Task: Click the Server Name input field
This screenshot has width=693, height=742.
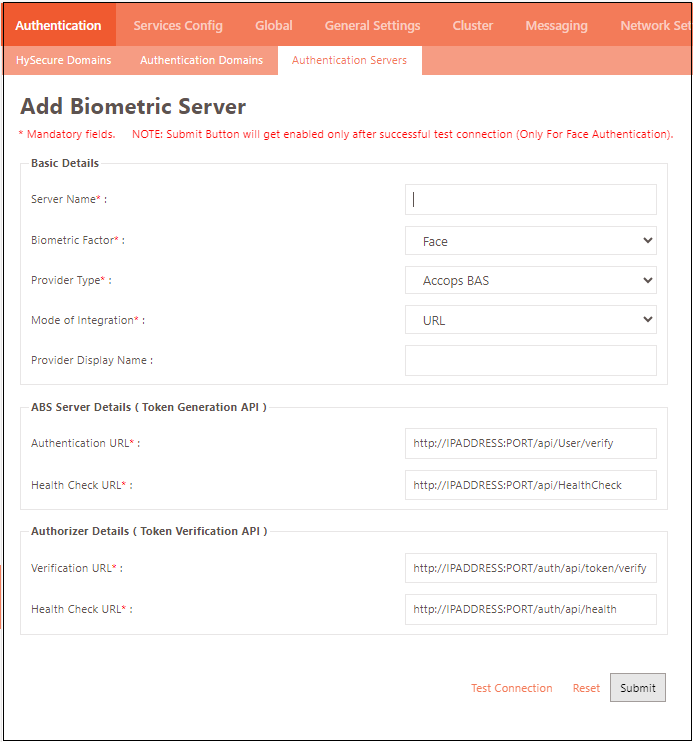Action: (x=530, y=199)
